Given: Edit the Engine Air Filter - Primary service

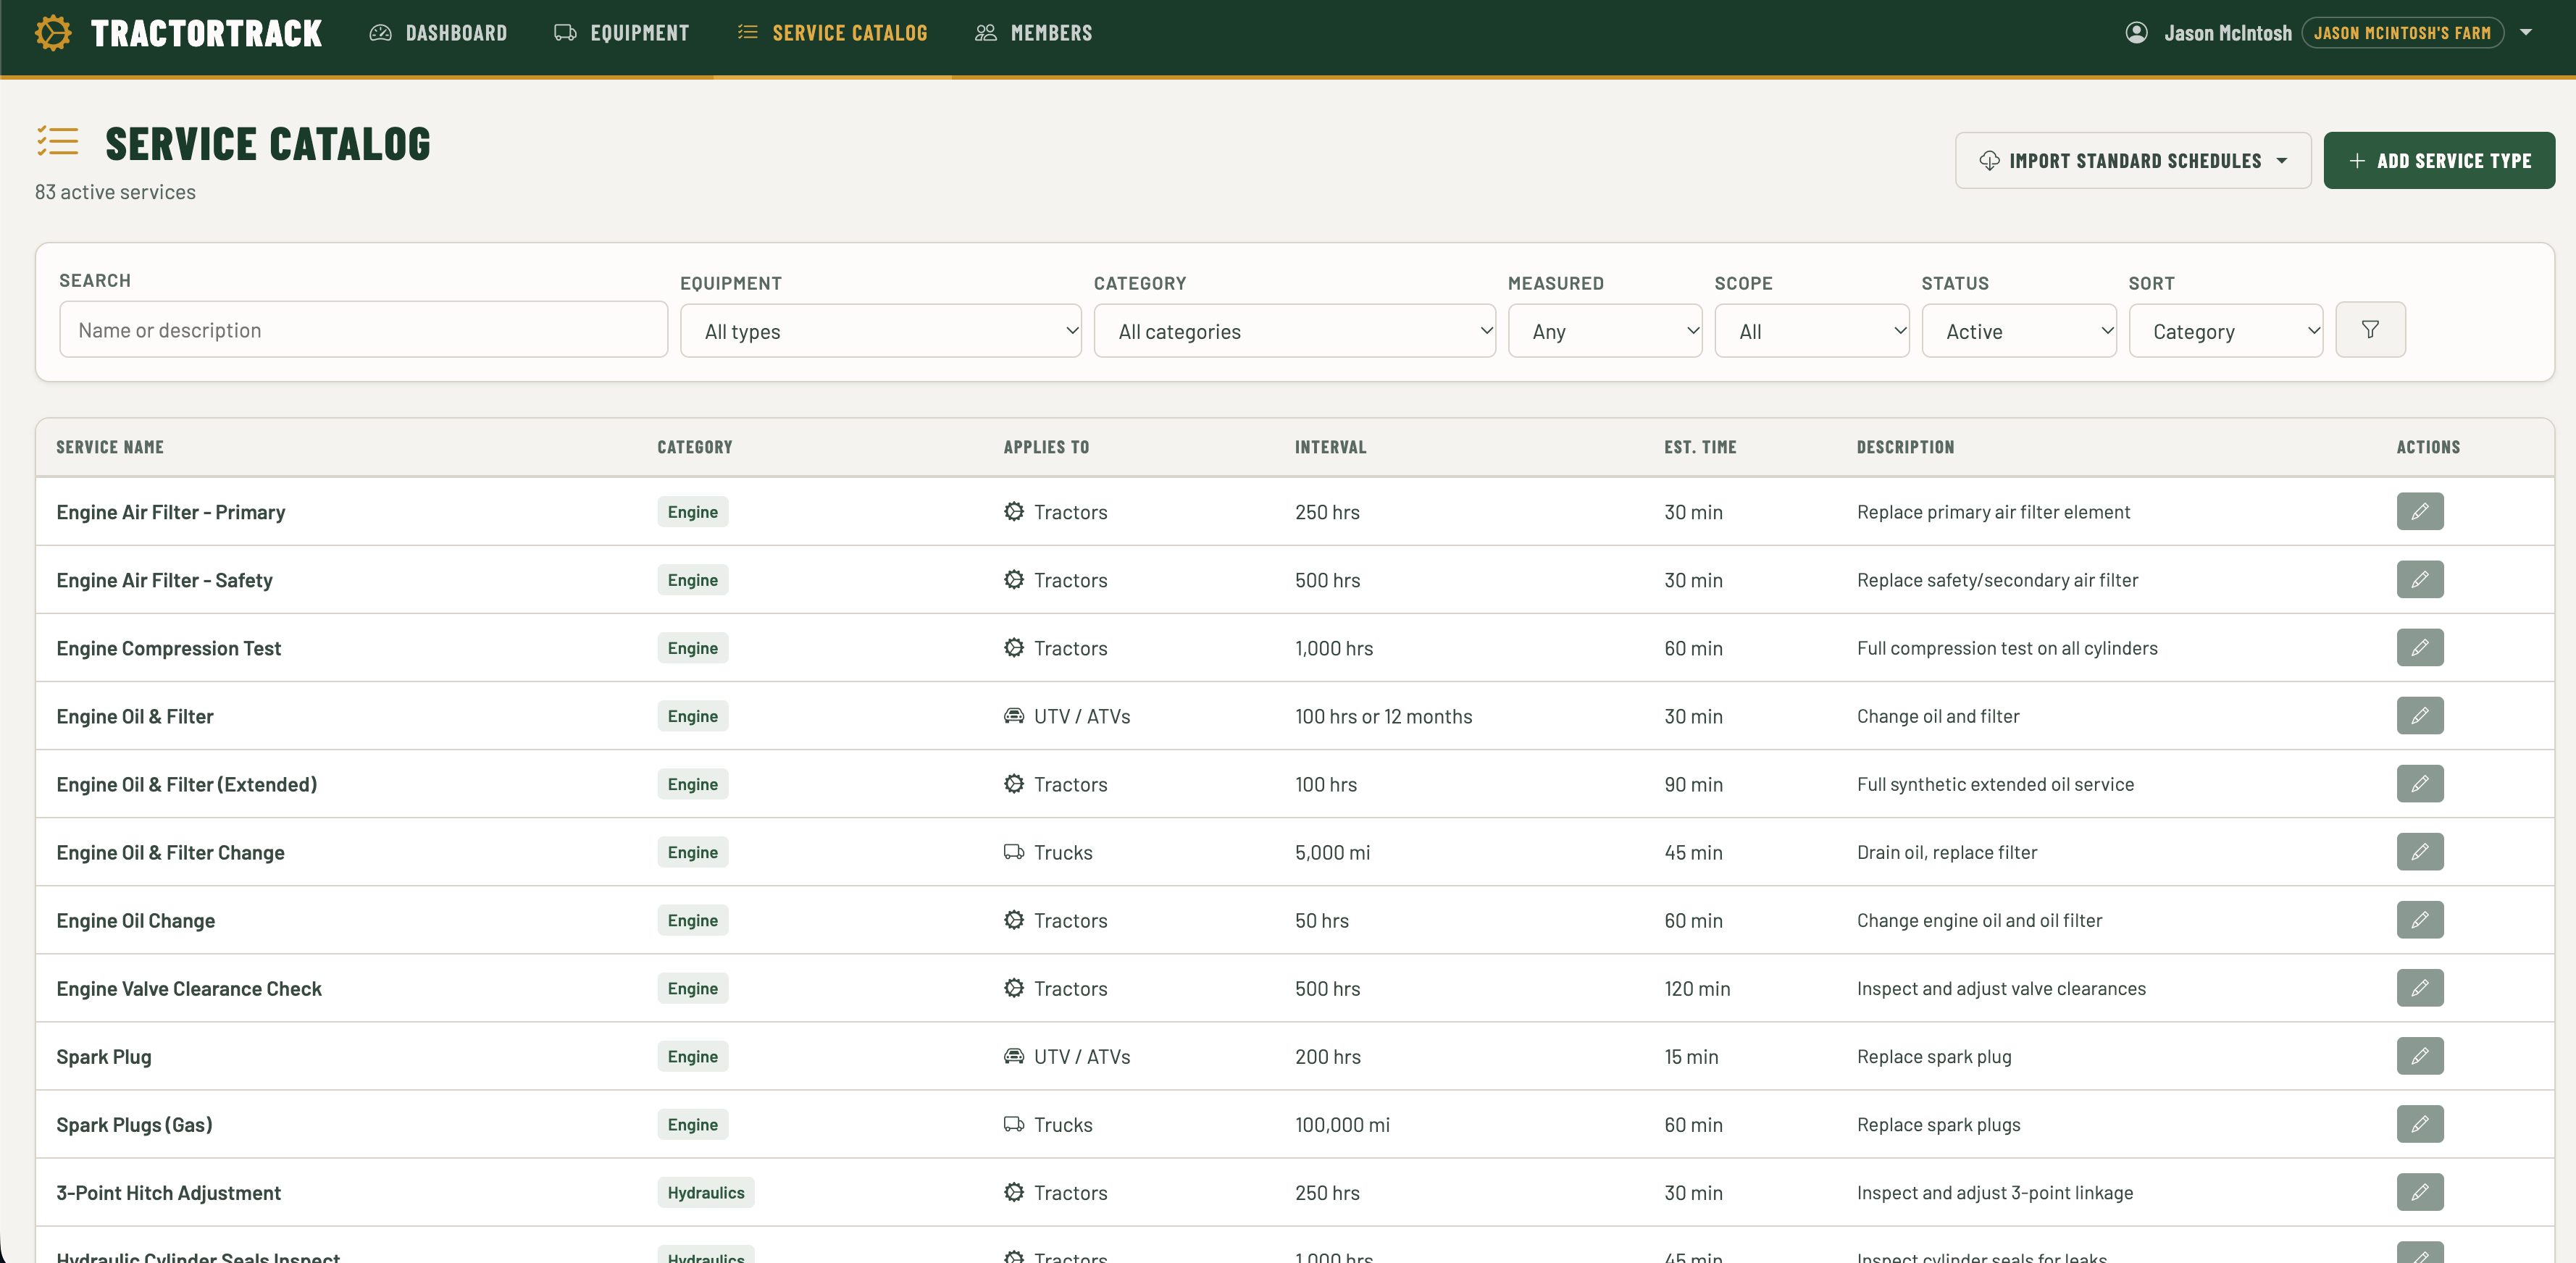Looking at the screenshot, I should pos(2419,511).
